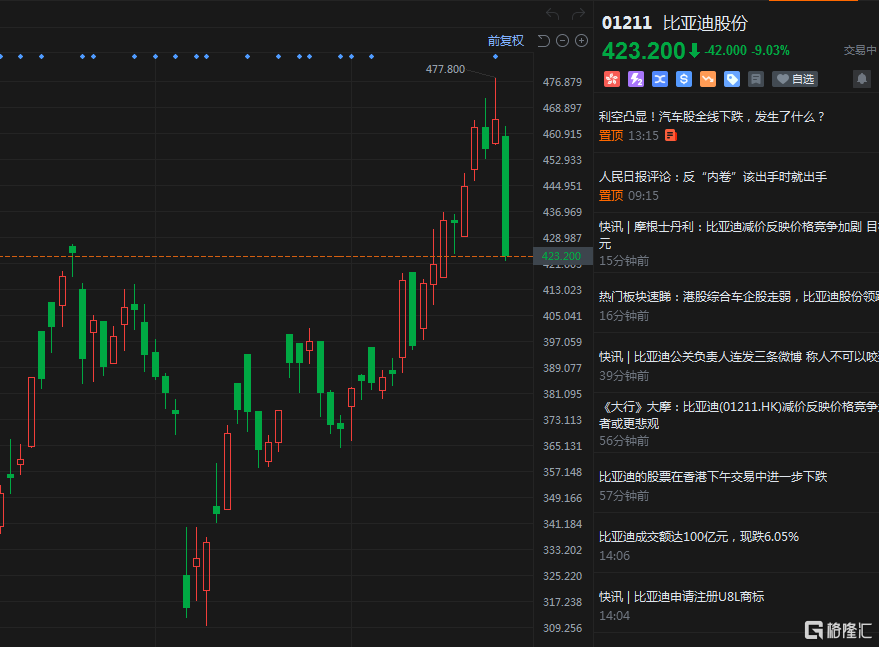Open 比亚迪的股票在香港下午交易中进一步下跌 news

tap(713, 477)
